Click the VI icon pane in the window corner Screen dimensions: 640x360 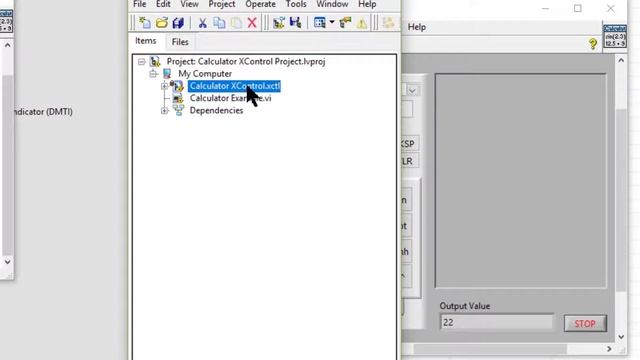[x=615, y=36]
